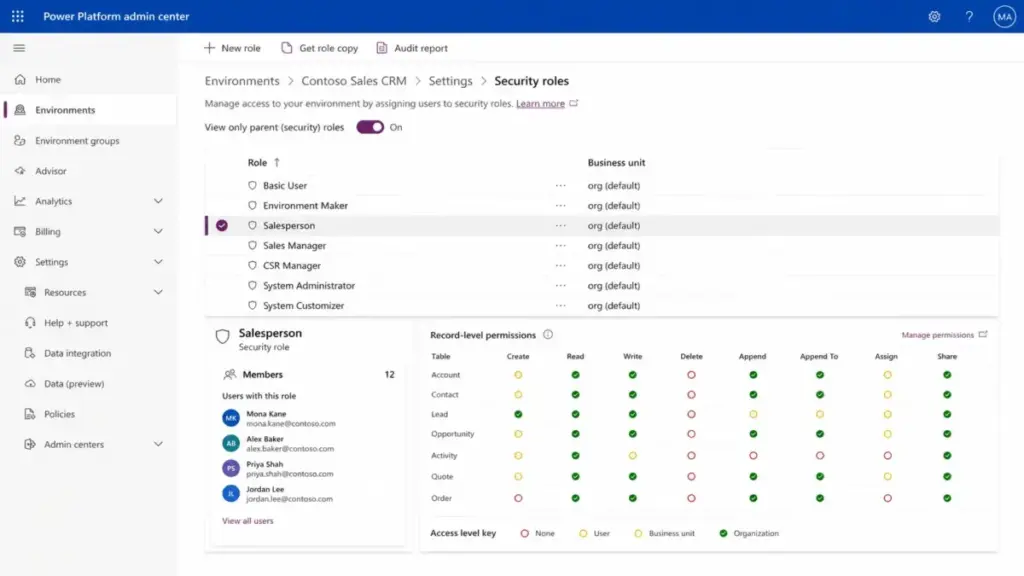Open more options for Environment Maker
The image size is (1024, 576).
point(560,205)
